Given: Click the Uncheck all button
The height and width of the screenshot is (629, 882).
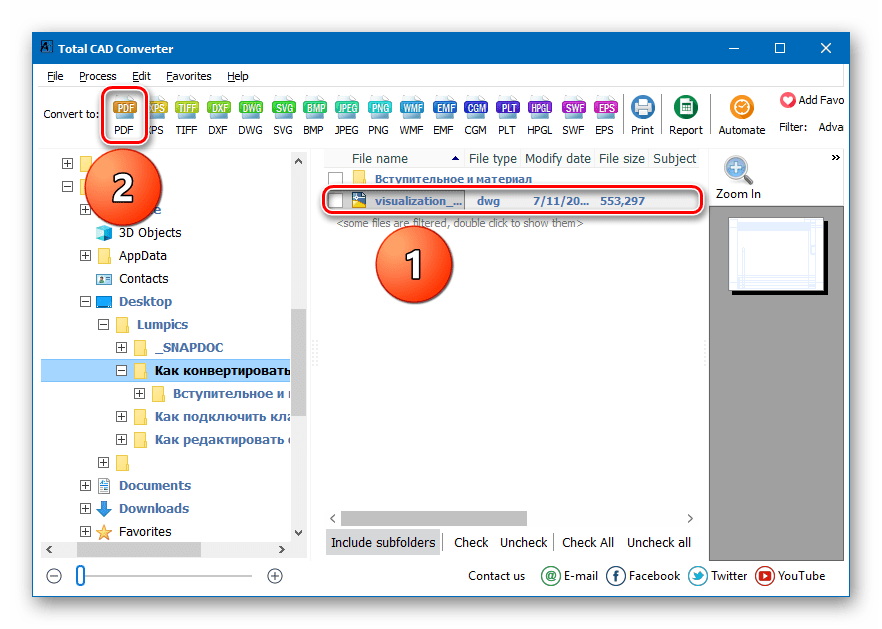Looking at the screenshot, I should pyautogui.click(x=659, y=542).
